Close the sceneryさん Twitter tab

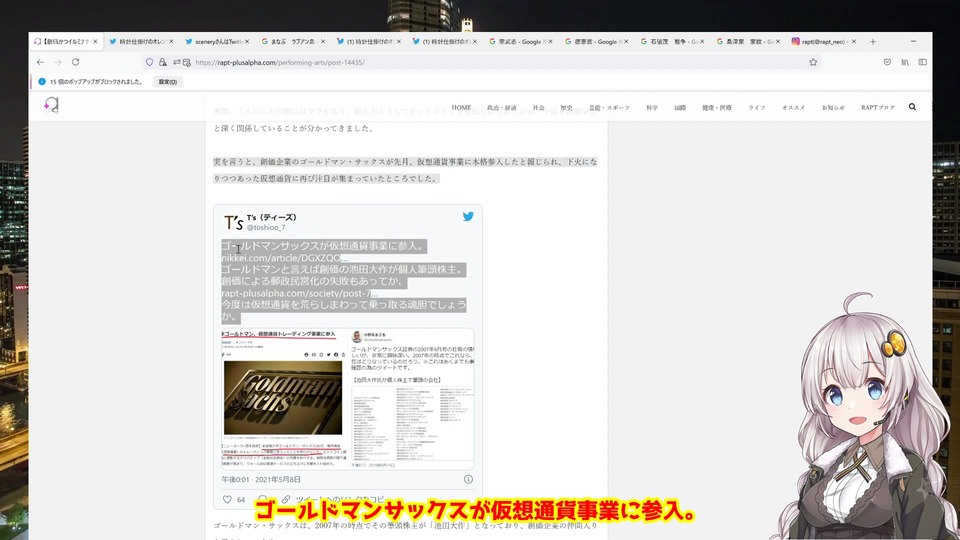[247, 42]
